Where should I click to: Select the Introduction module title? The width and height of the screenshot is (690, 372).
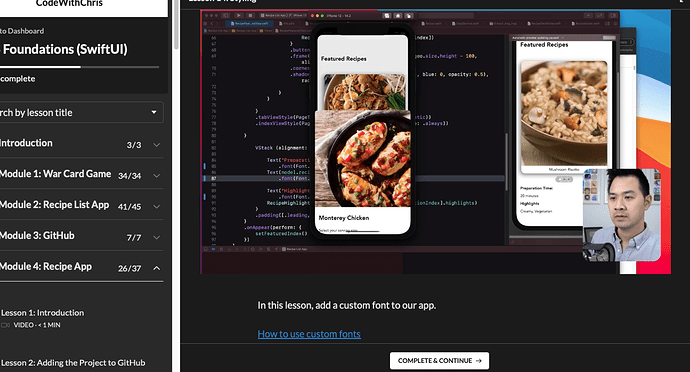click(26, 143)
